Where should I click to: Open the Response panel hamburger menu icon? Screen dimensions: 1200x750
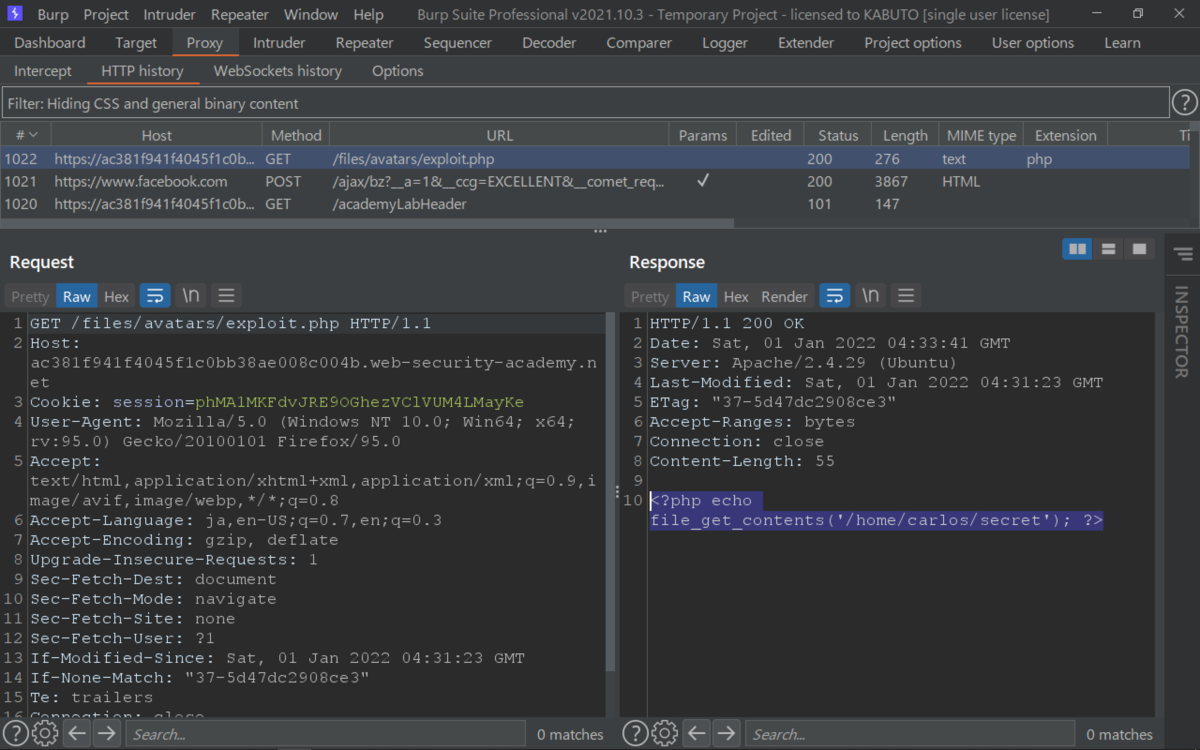click(906, 296)
